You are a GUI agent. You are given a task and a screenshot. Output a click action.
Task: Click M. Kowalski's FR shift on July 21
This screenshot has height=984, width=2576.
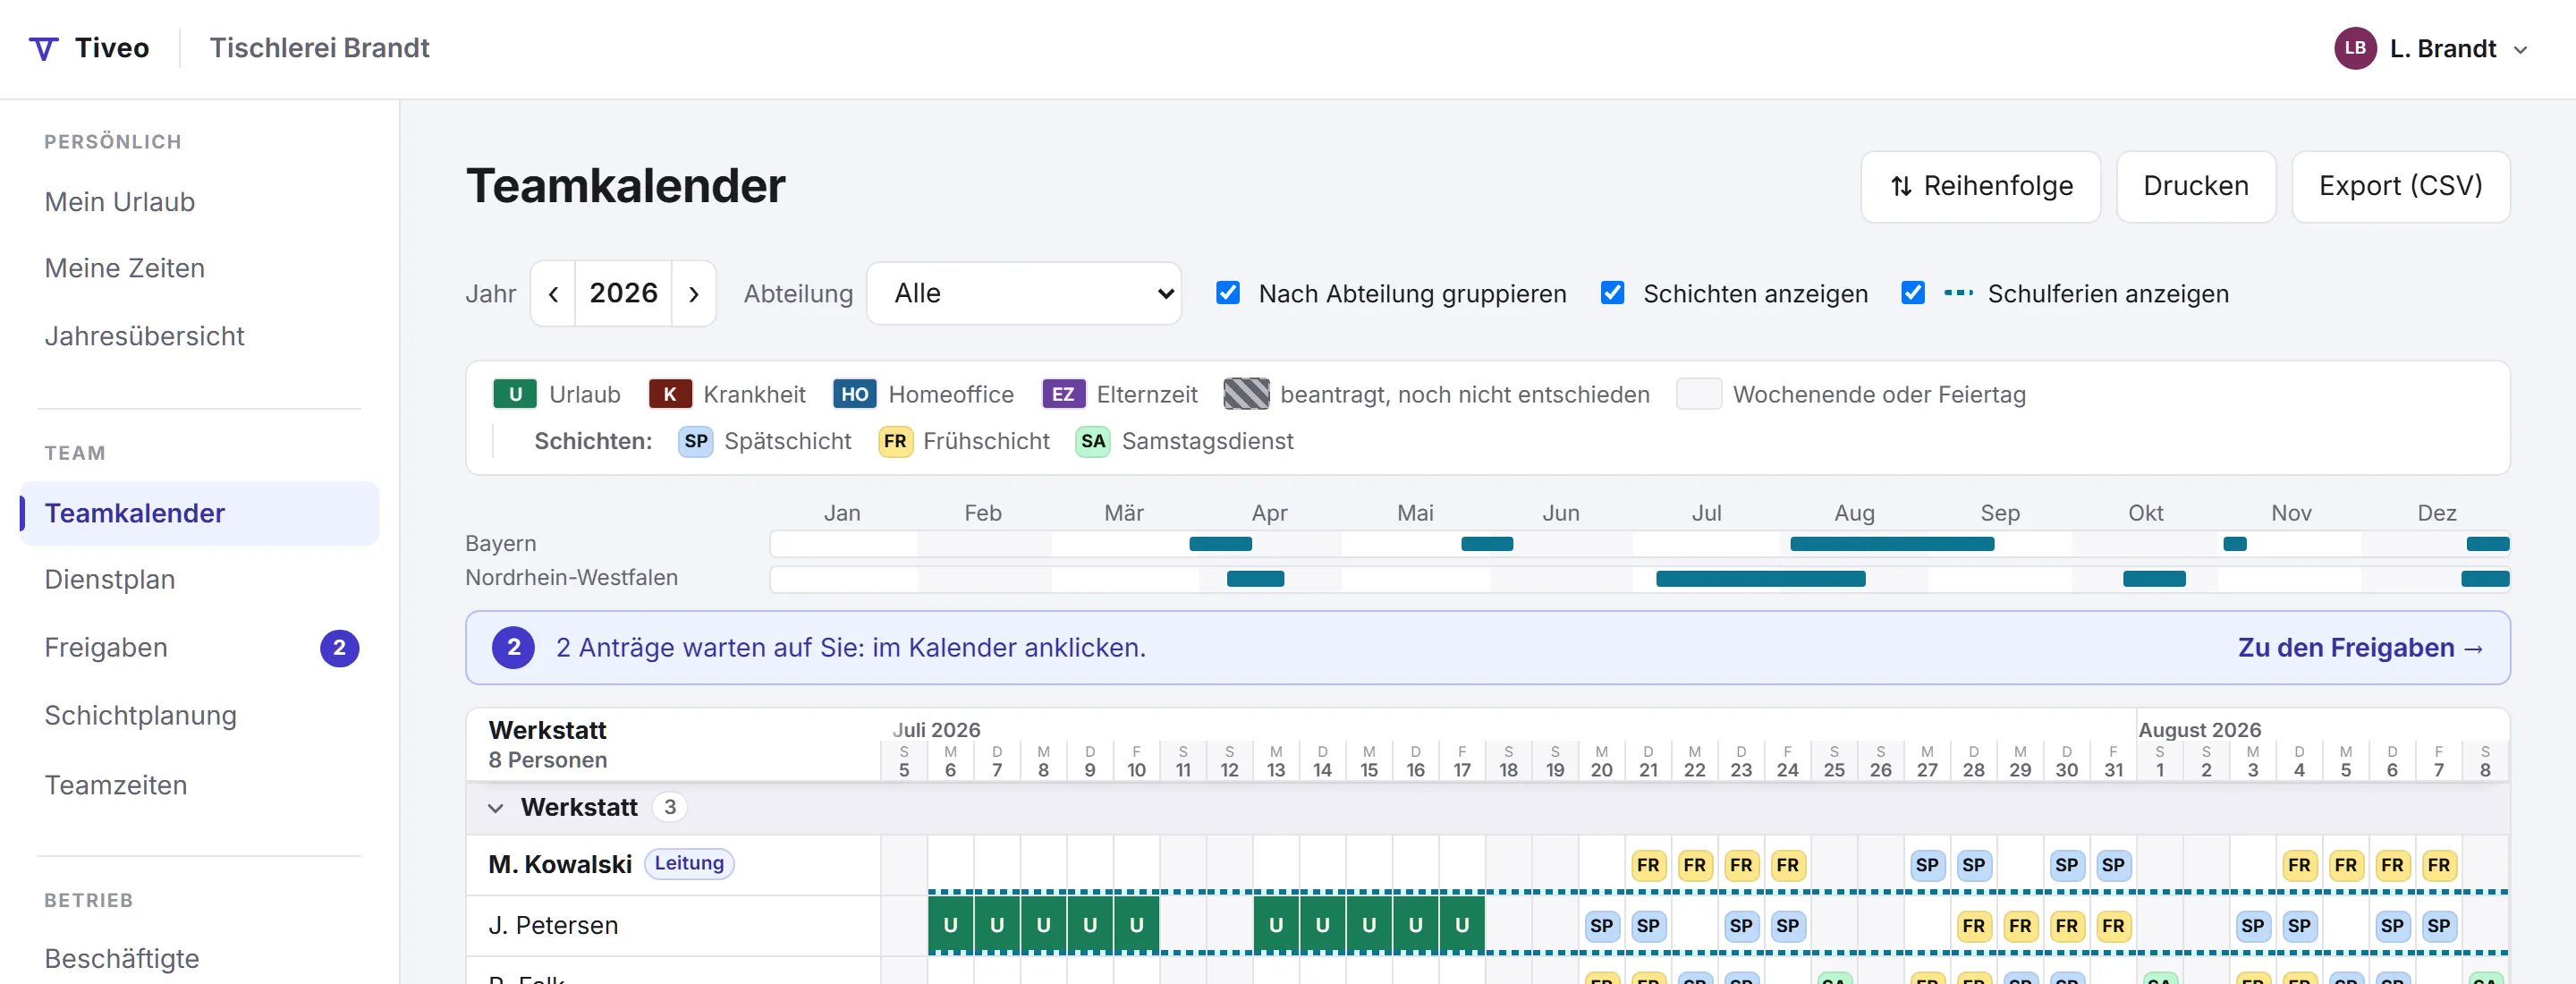tap(1648, 865)
